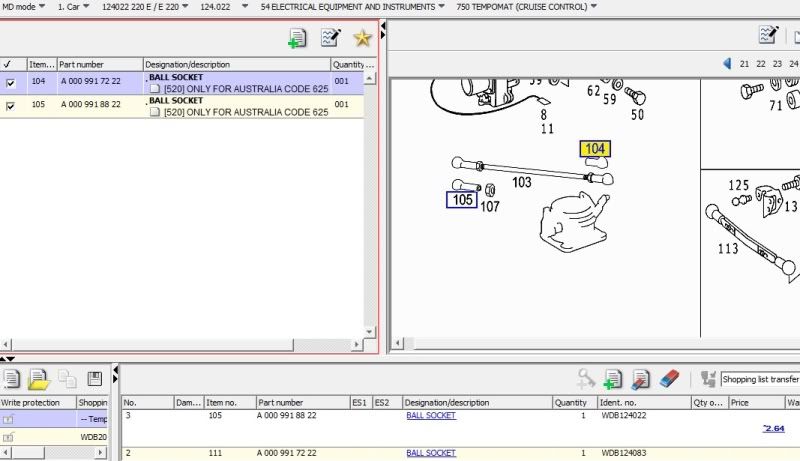Viewport: 800px width, 461px height.
Task: Click callout number 113 in diagram
Action: pyautogui.click(x=728, y=249)
